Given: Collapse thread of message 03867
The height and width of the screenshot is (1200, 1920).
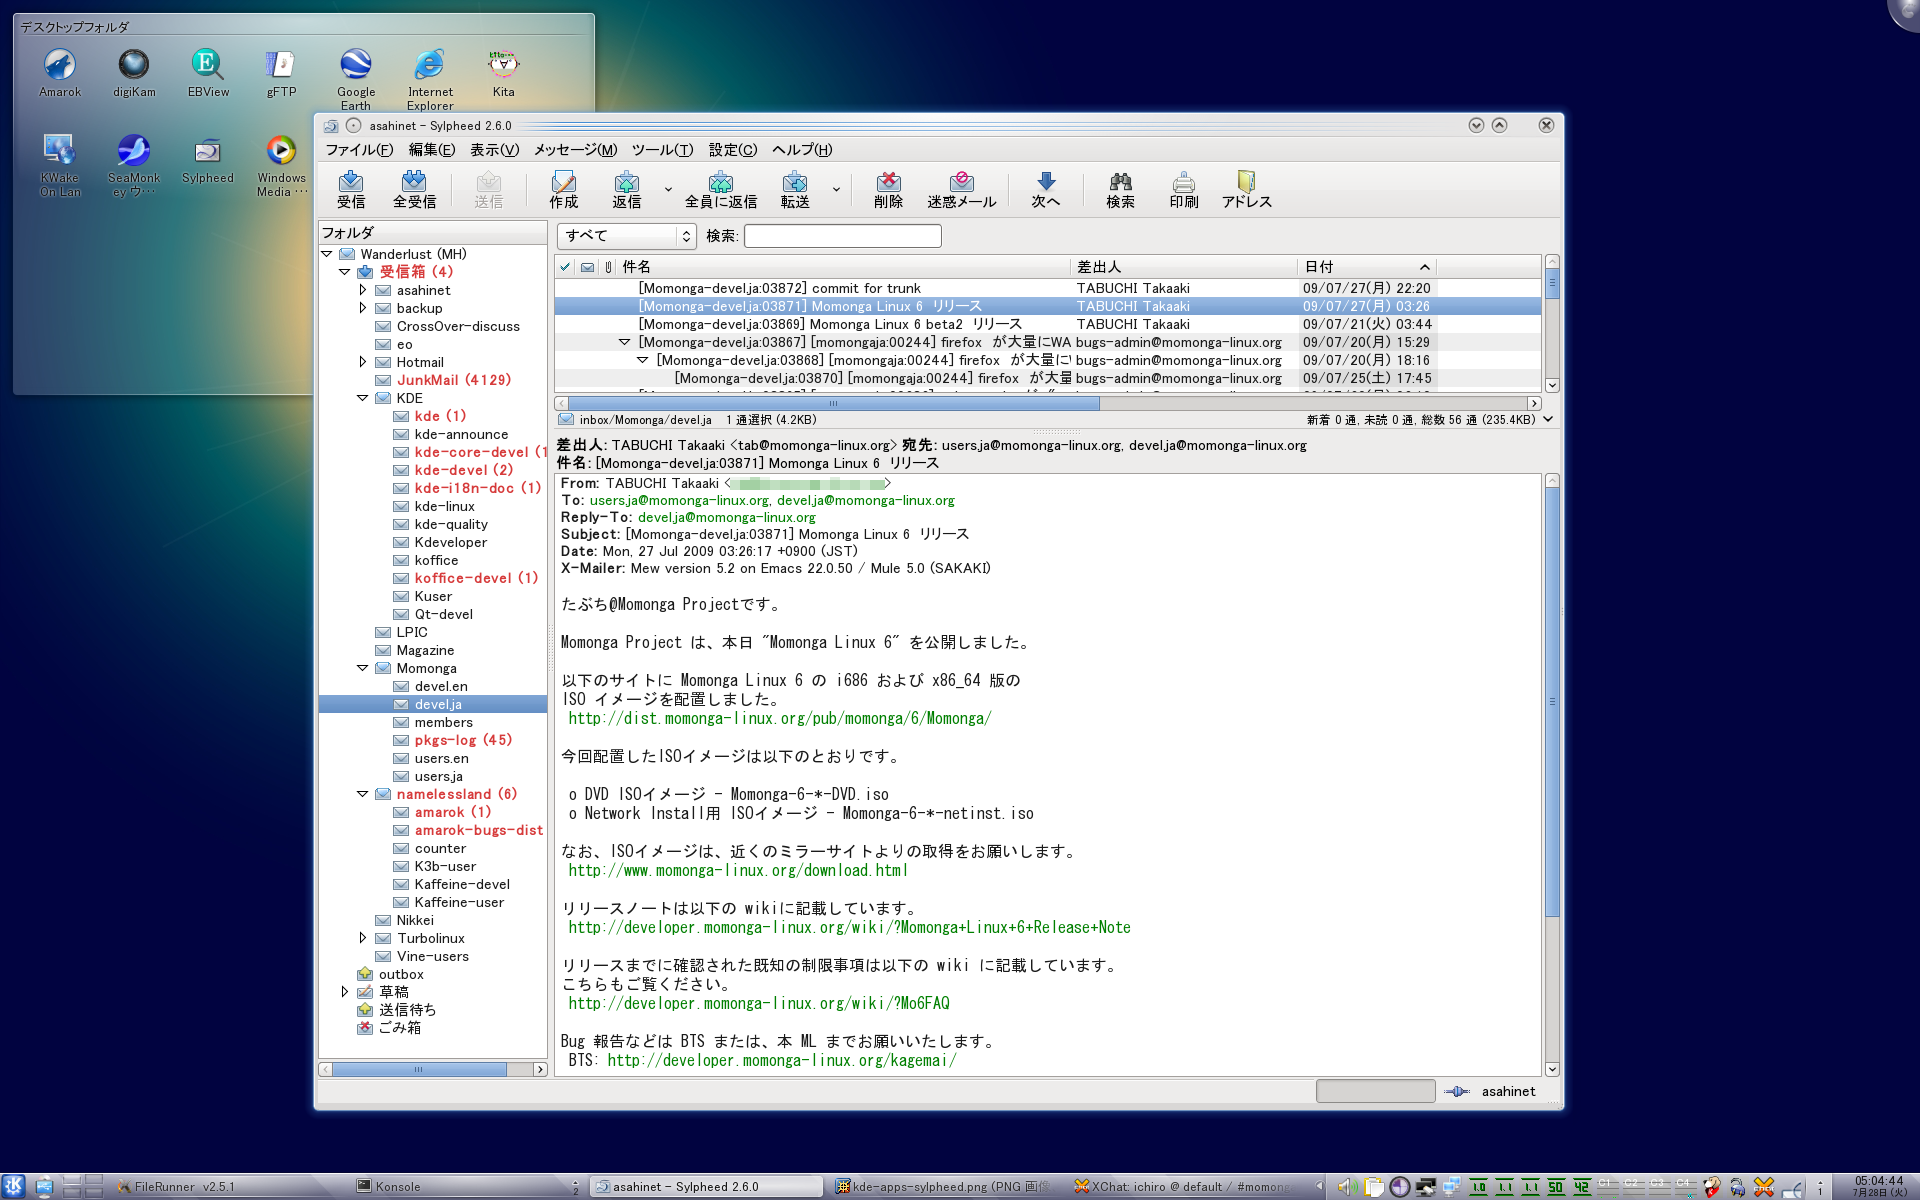Looking at the screenshot, I should pyautogui.click(x=625, y=342).
